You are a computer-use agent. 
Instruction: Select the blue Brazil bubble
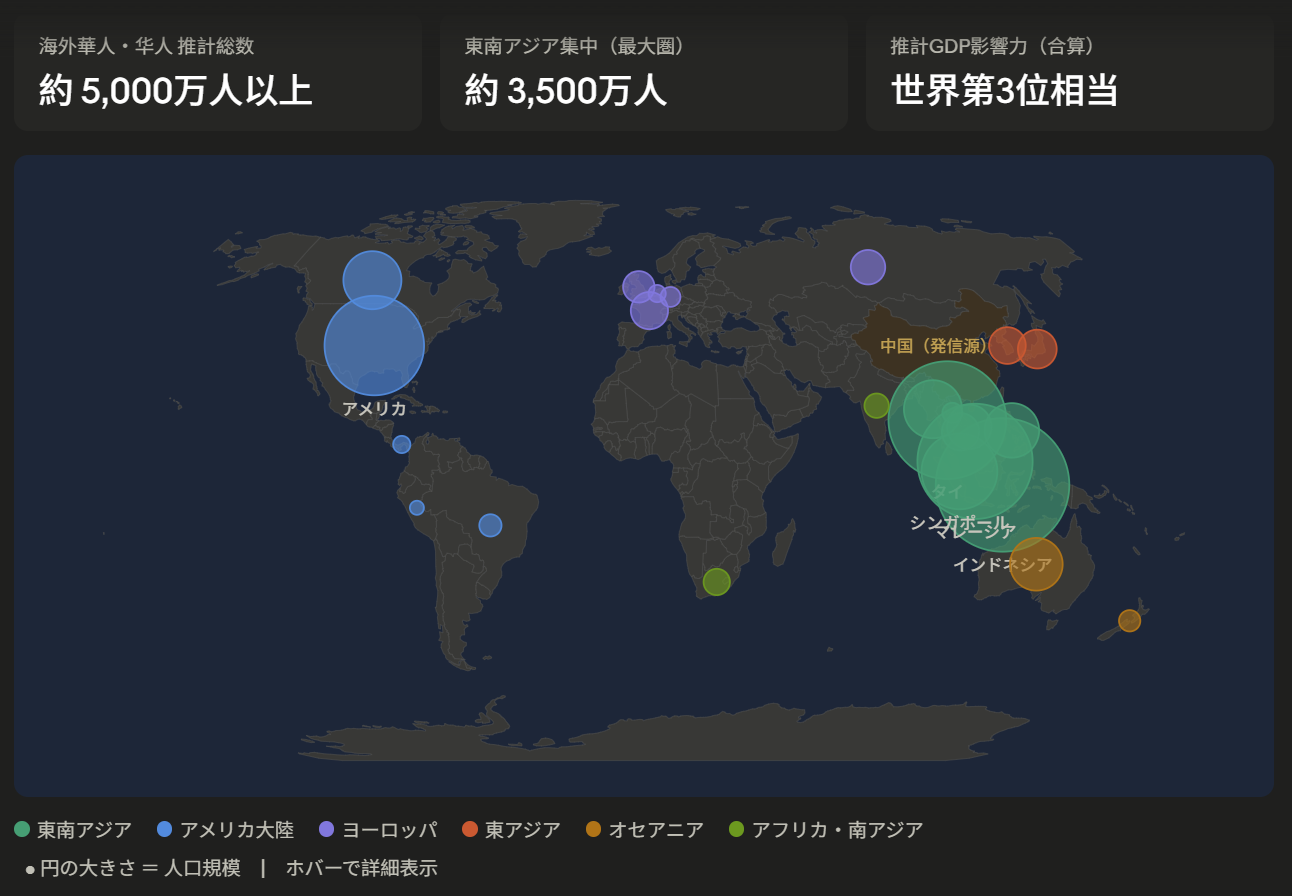click(490, 525)
